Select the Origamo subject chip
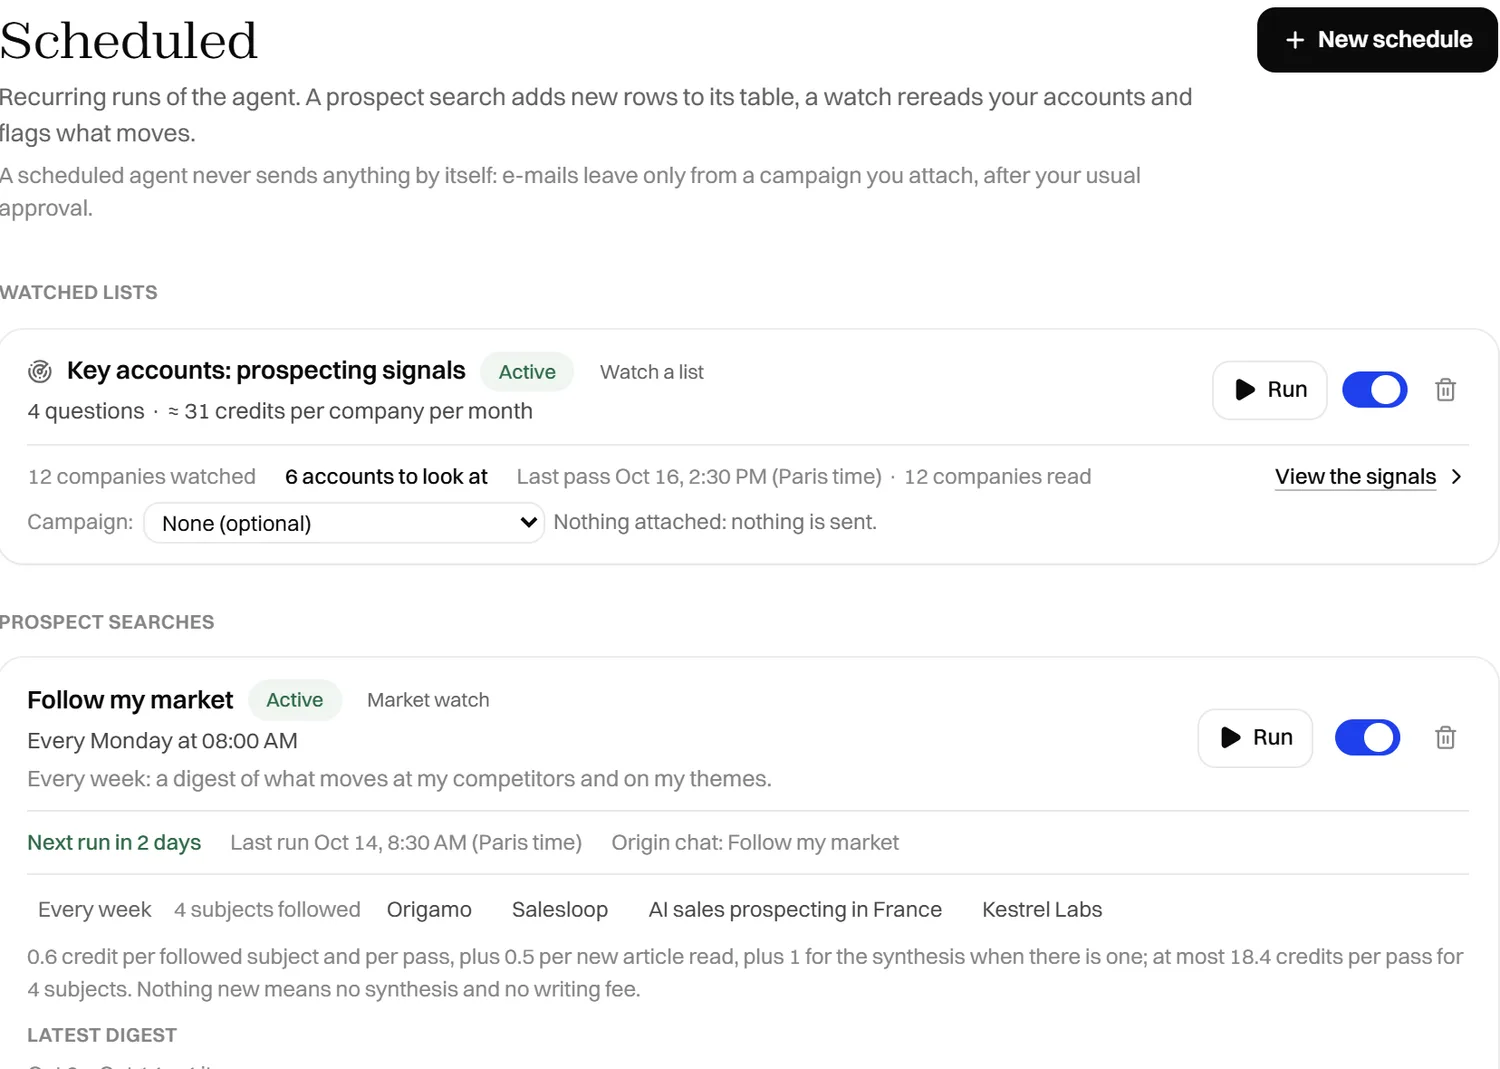Screen dimensions: 1500x1069 (429, 910)
